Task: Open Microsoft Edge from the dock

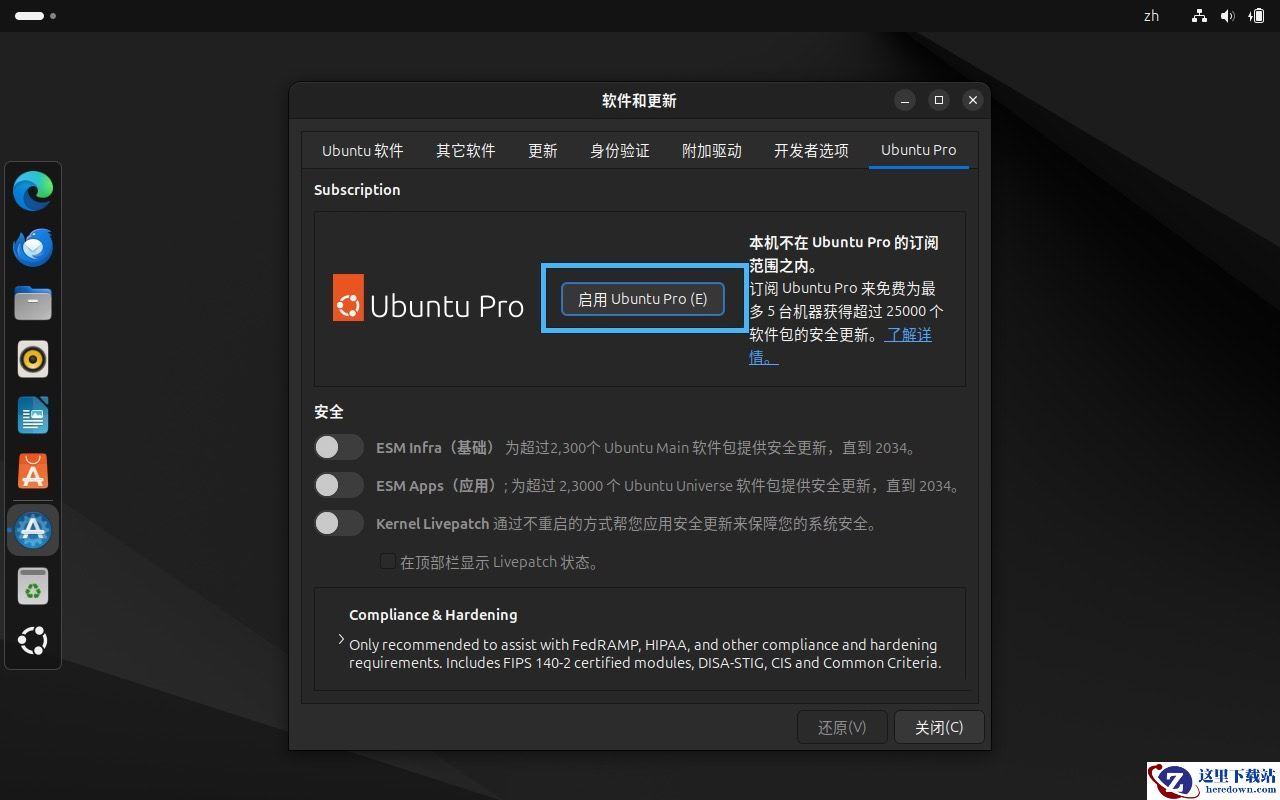Action: [x=33, y=191]
